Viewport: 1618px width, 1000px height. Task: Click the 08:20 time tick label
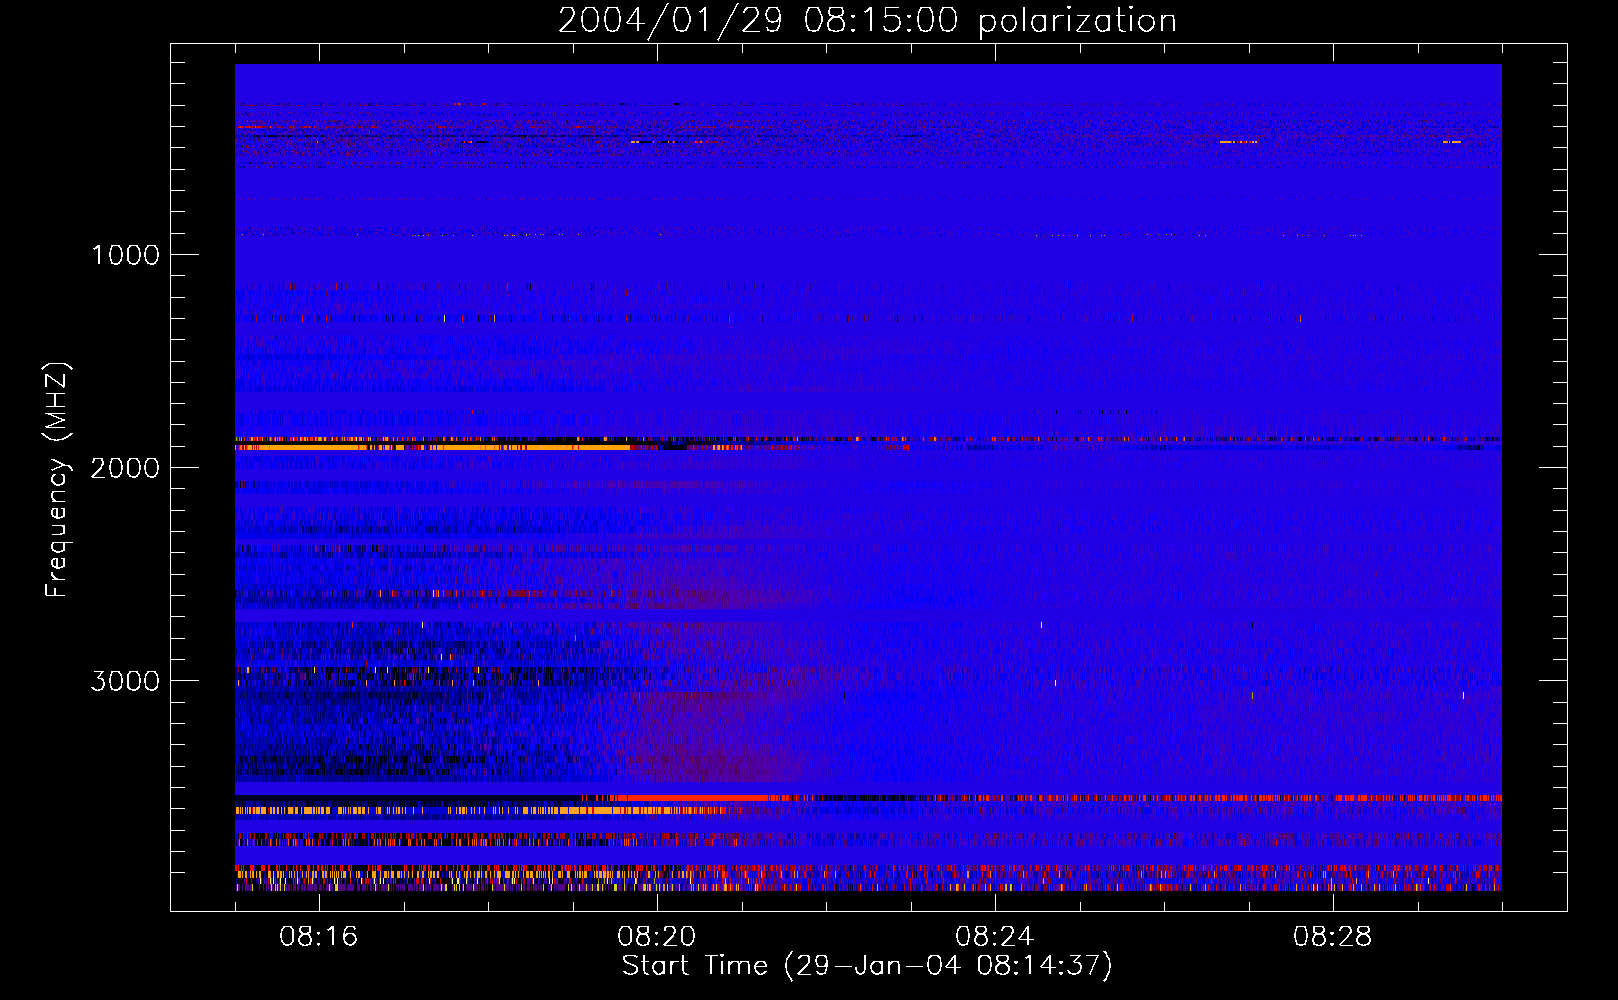pyautogui.click(x=657, y=937)
